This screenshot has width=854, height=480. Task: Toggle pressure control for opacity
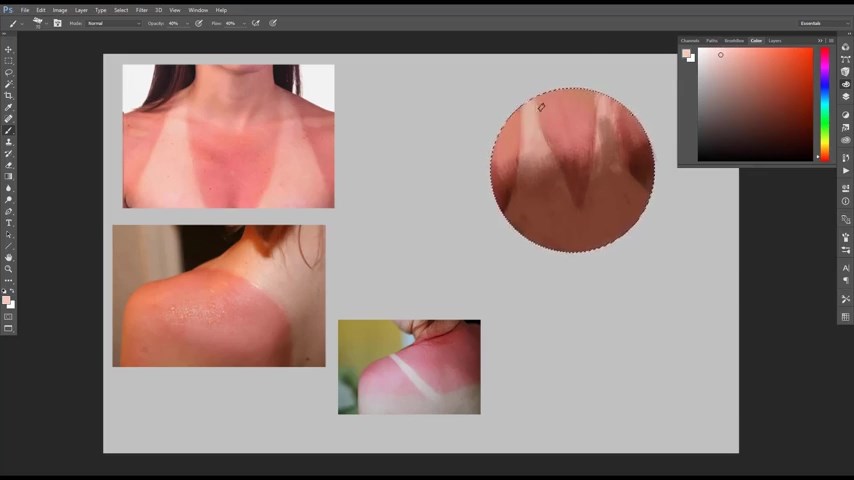(199, 23)
